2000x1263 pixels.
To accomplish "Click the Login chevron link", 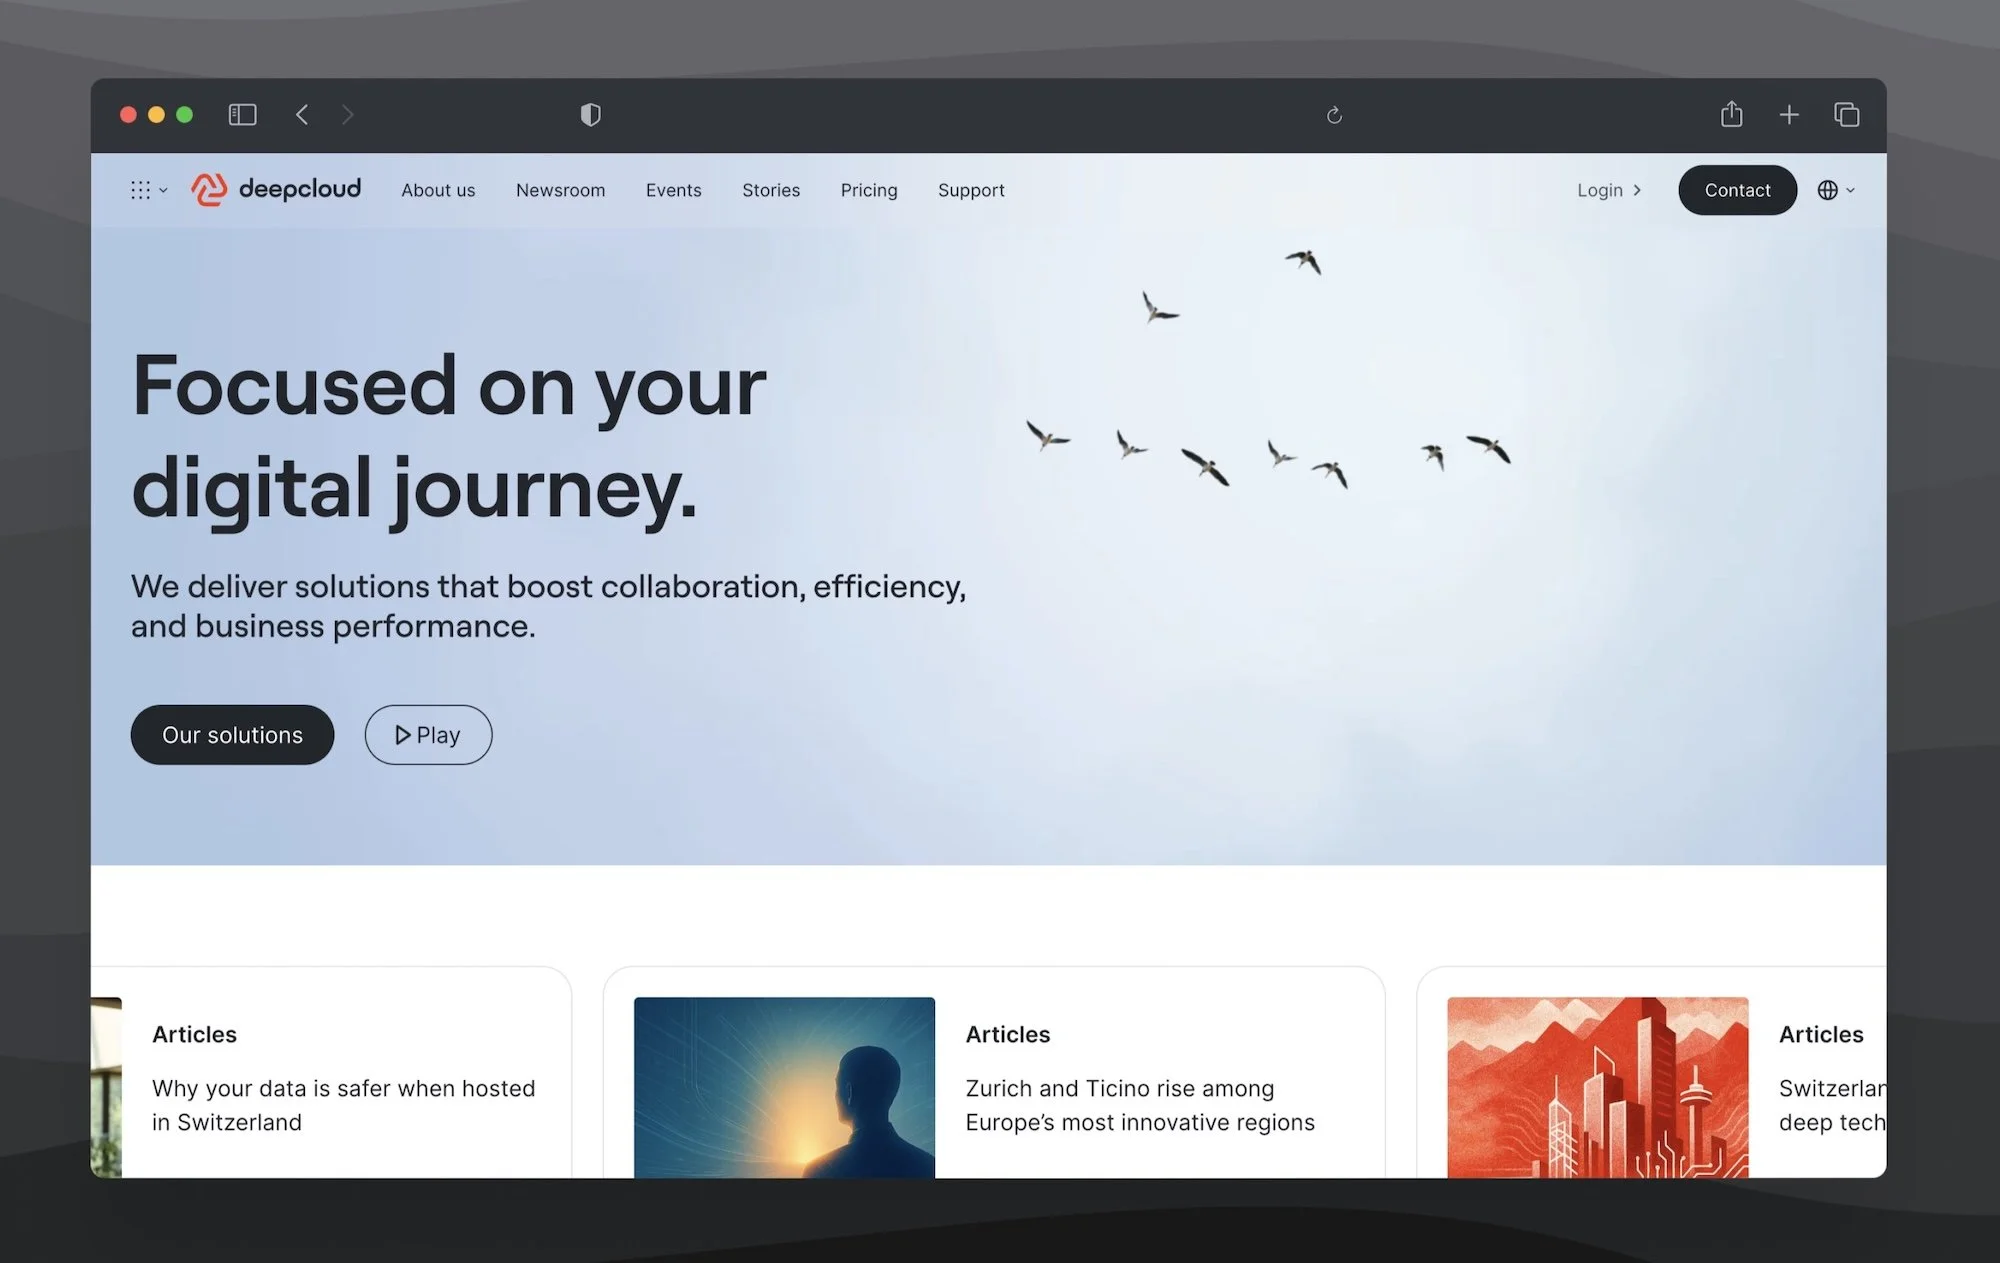I will pyautogui.click(x=1608, y=190).
